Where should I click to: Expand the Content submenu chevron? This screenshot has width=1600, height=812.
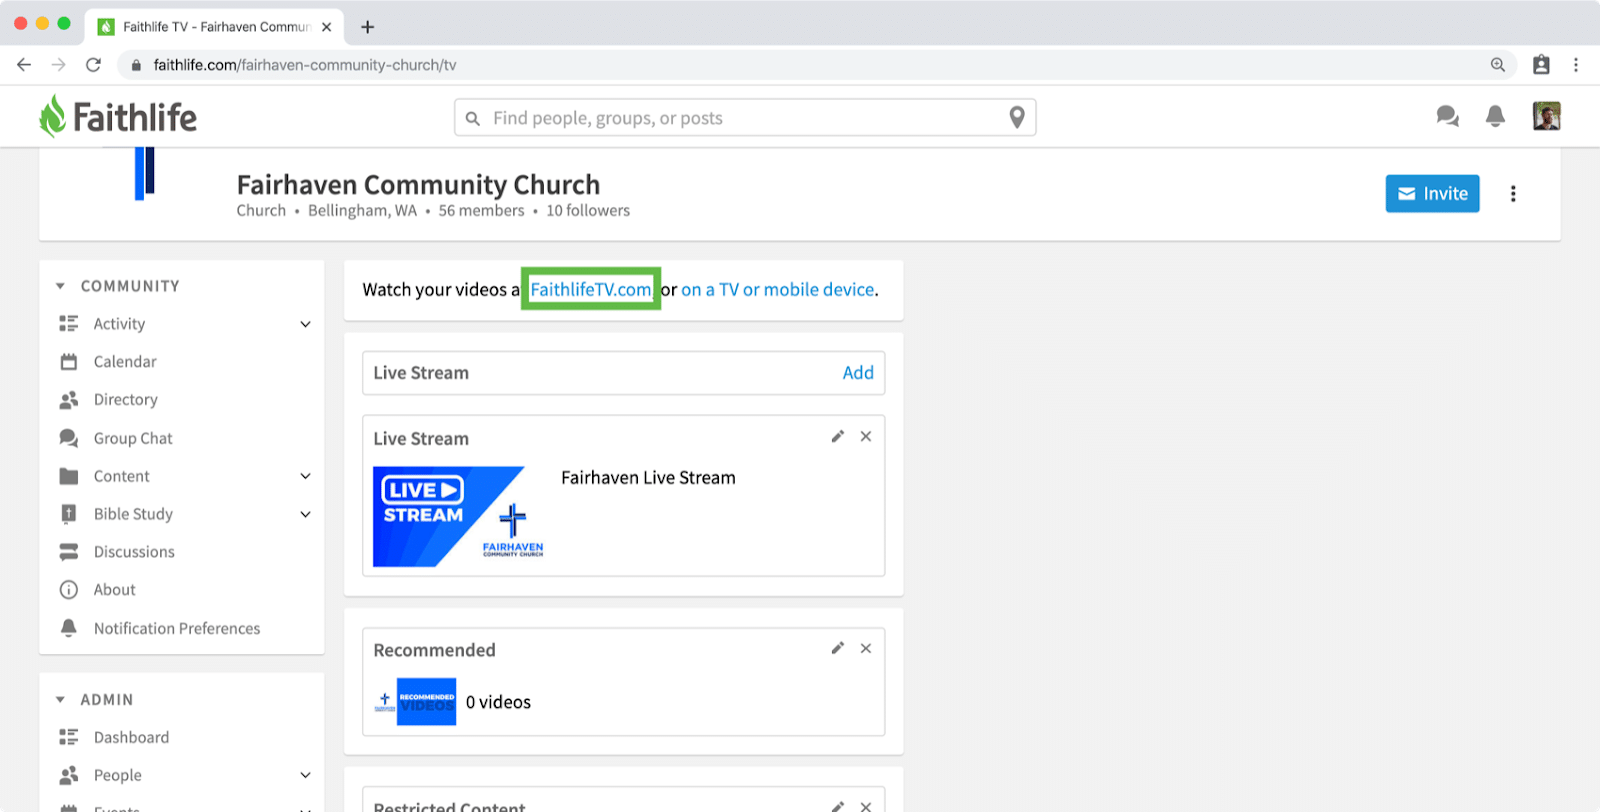pos(306,476)
